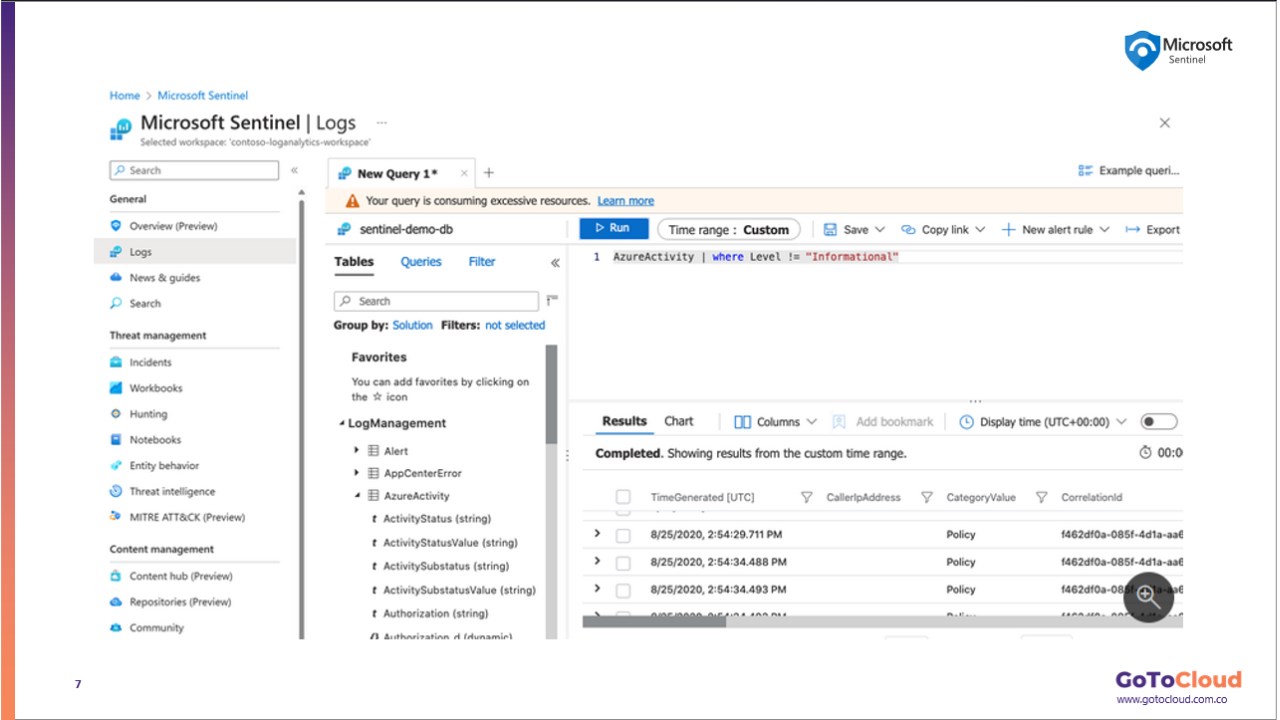Open the Copy link dropdown arrow
The width and height of the screenshot is (1280, 720).
(x=980, y=230)
